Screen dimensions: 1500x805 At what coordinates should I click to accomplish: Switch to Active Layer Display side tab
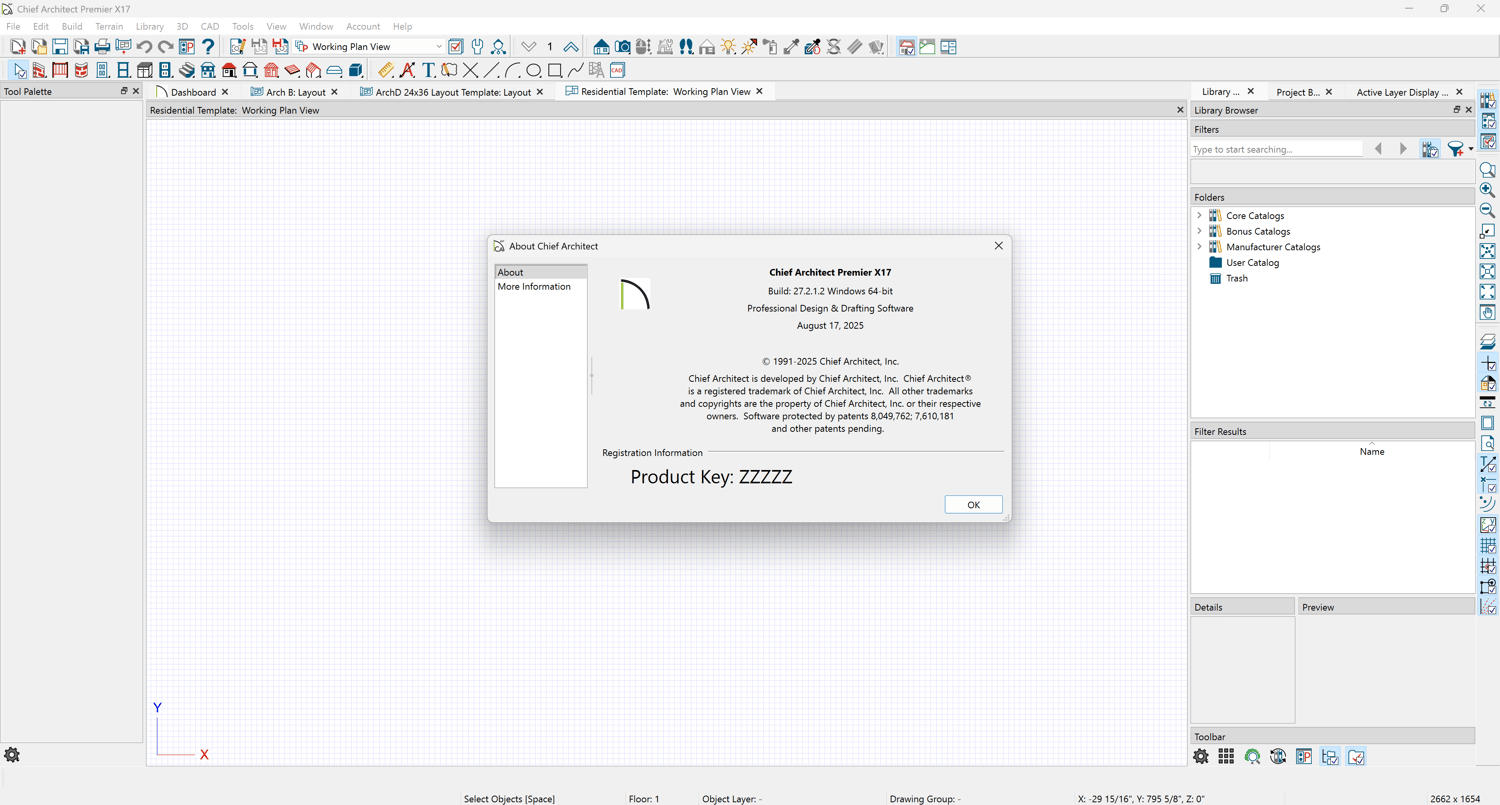tap(1402, 92)
